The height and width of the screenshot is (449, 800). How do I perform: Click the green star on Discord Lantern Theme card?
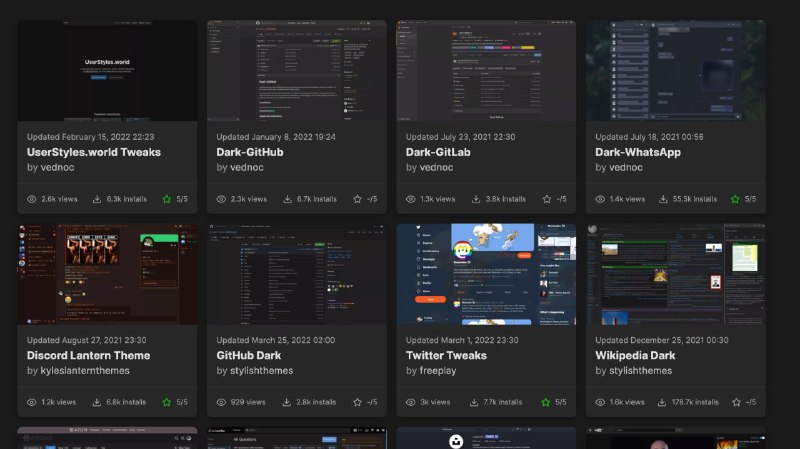167,402
